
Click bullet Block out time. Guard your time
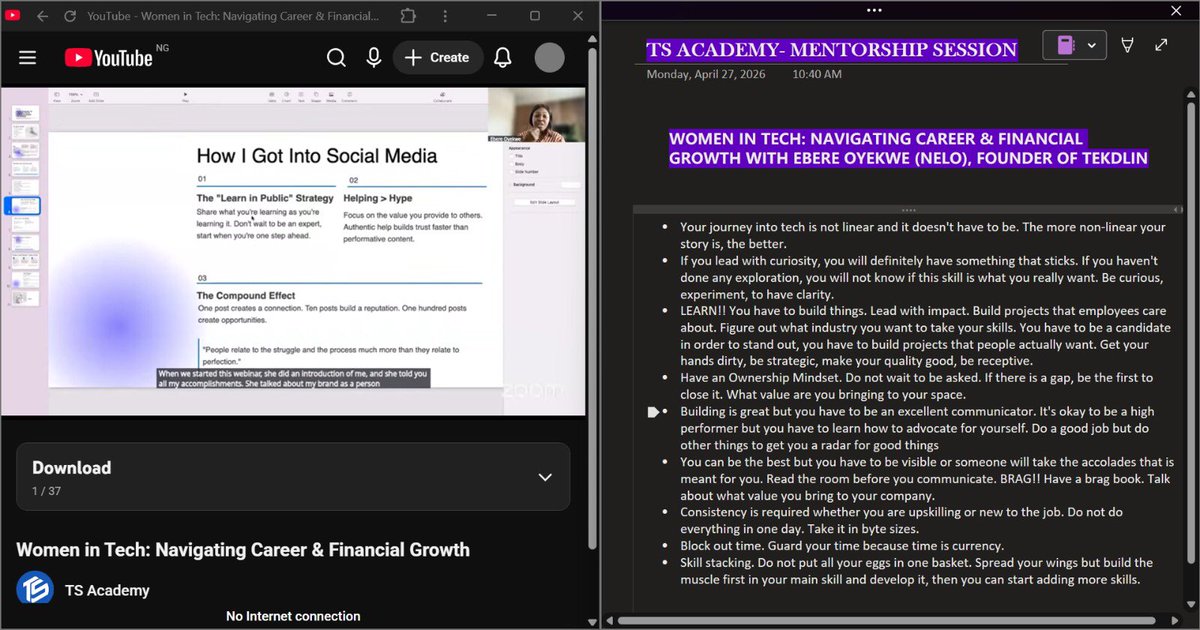840,546
